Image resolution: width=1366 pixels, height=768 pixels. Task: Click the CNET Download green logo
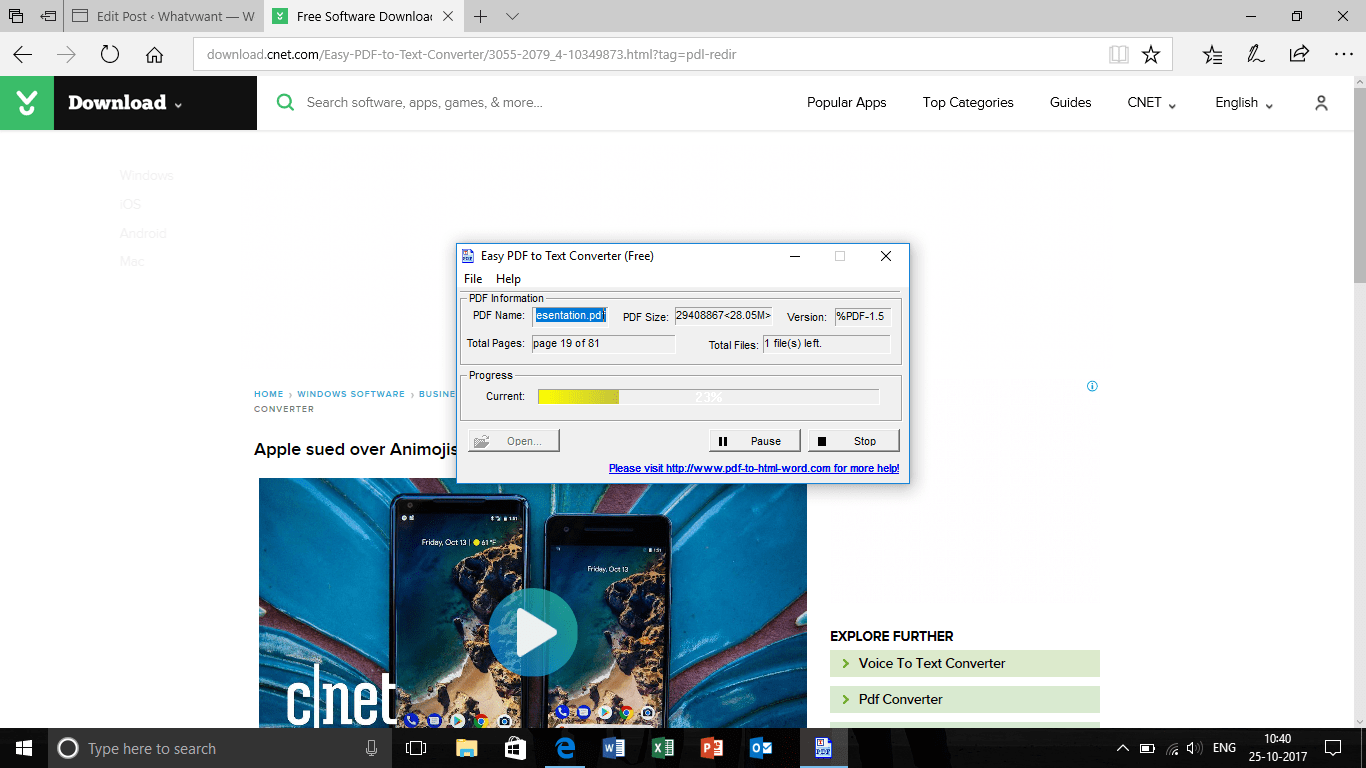tap(27, 103)
